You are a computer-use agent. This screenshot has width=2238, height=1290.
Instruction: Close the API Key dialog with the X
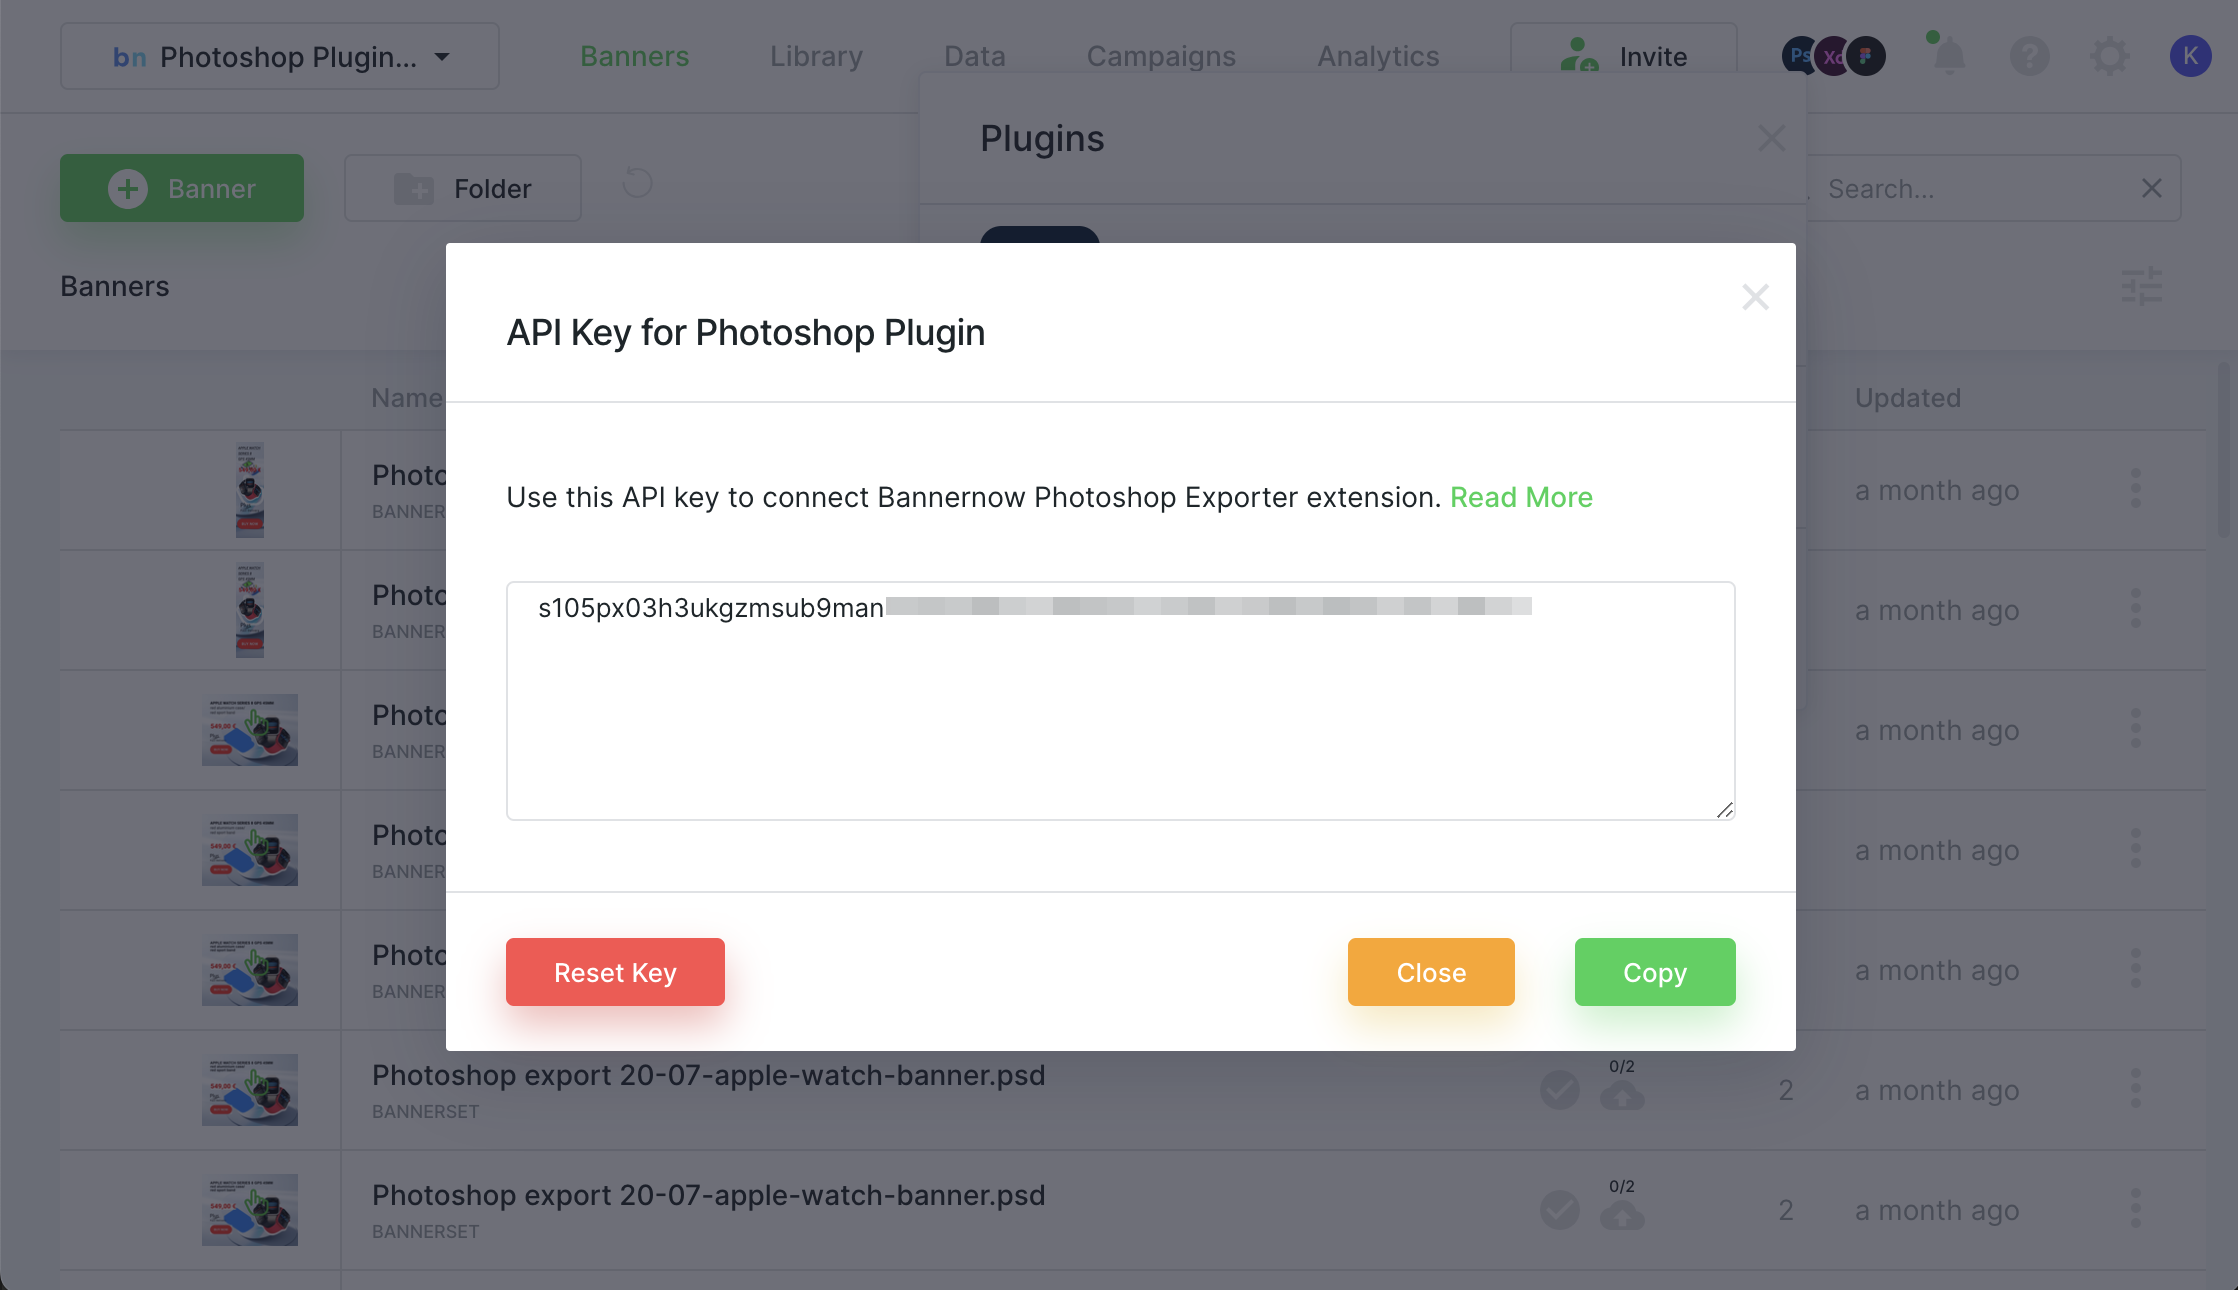point(1755,297)
